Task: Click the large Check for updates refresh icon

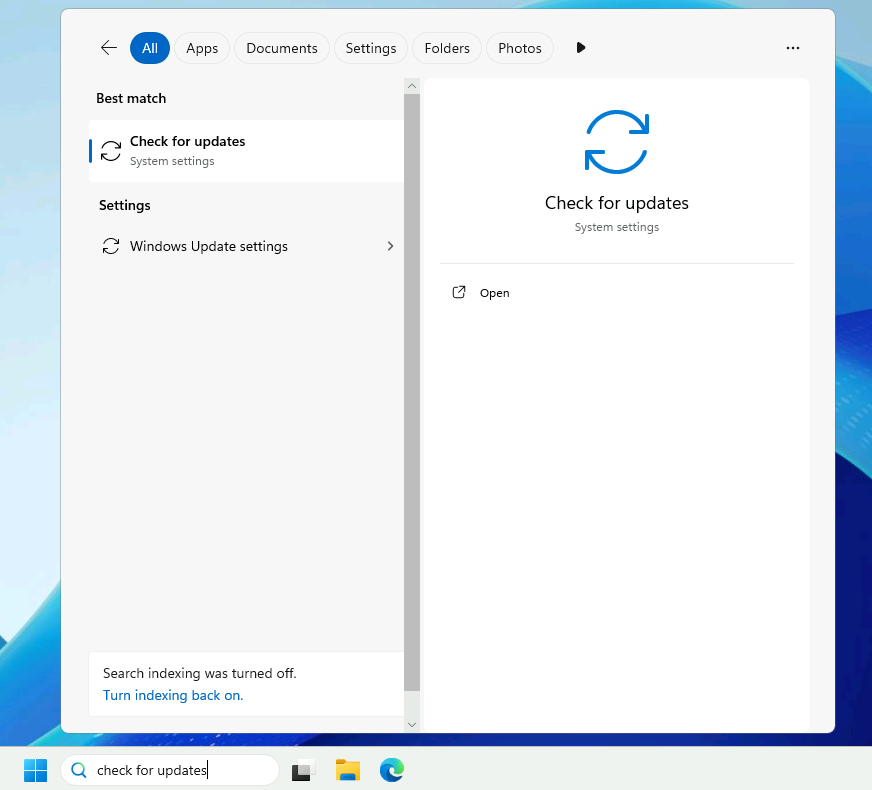Action: pyautogui.click(x=616, y=142)
